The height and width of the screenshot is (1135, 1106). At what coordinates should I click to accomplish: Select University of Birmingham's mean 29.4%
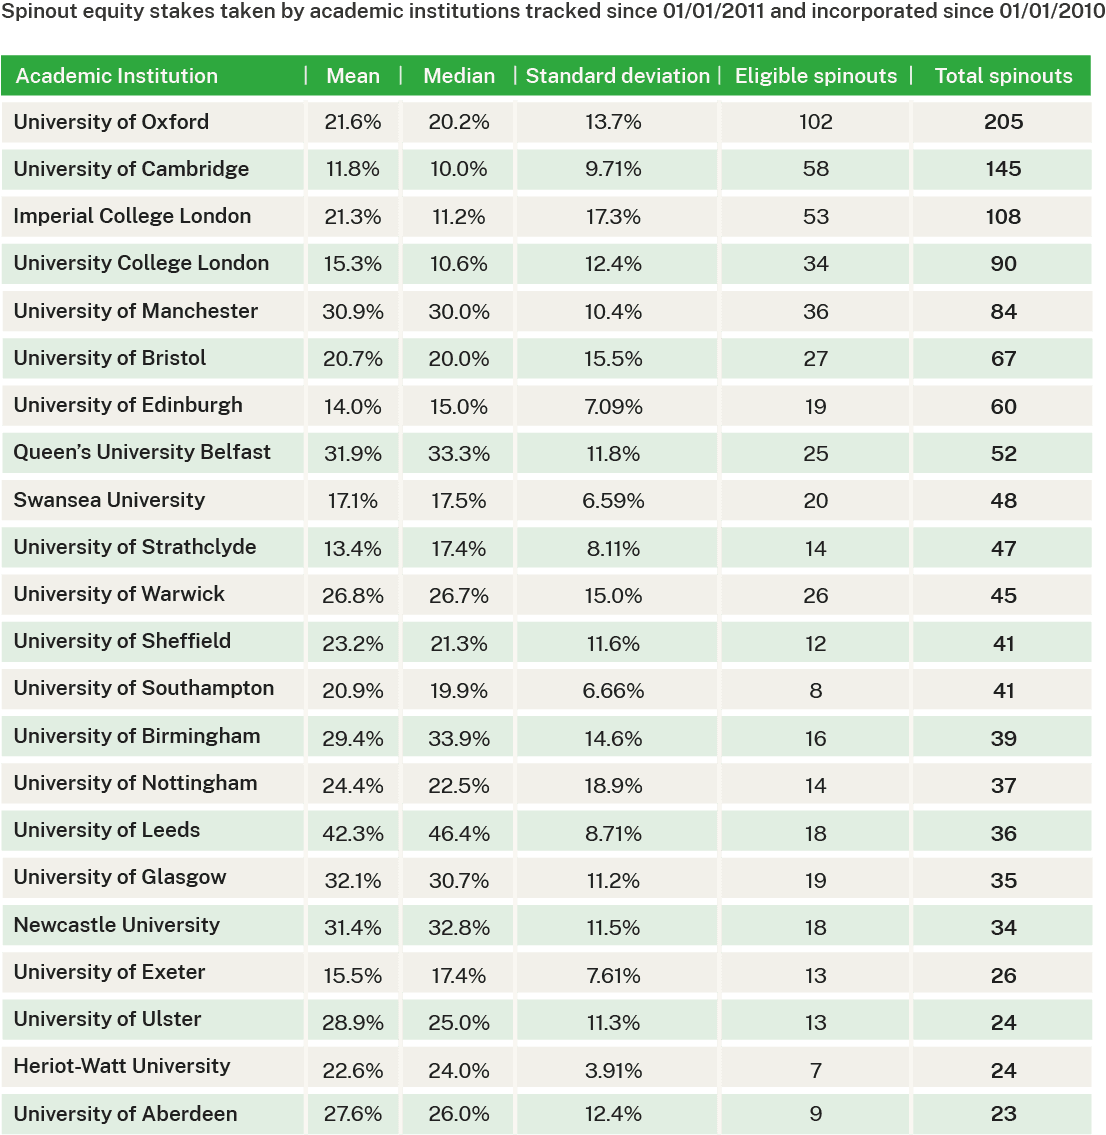point(353,738)
